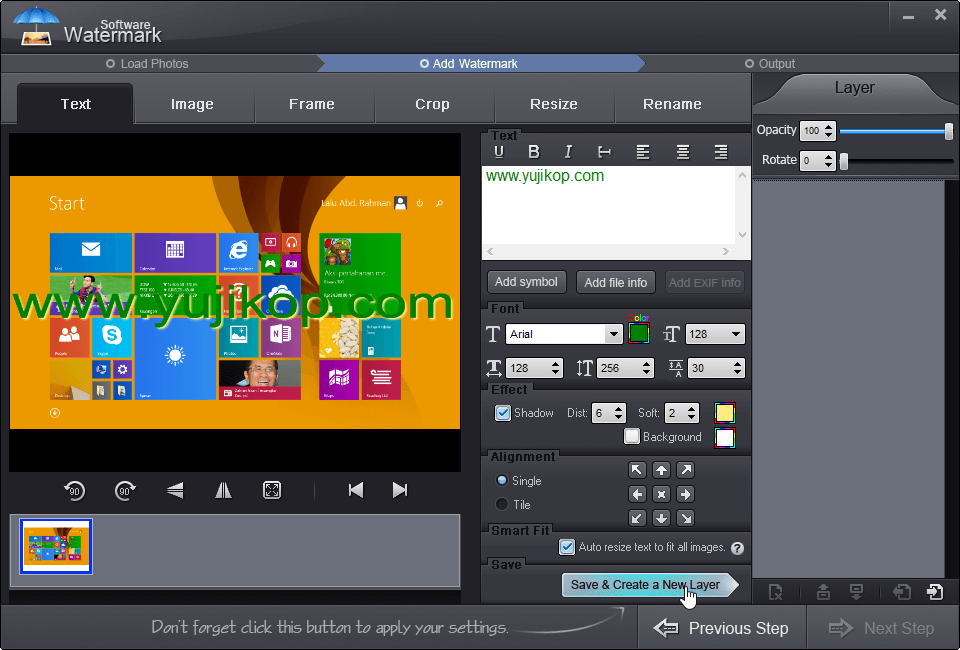
Task: Align watermark to bottom-left corner
Action: coord(637,518)
